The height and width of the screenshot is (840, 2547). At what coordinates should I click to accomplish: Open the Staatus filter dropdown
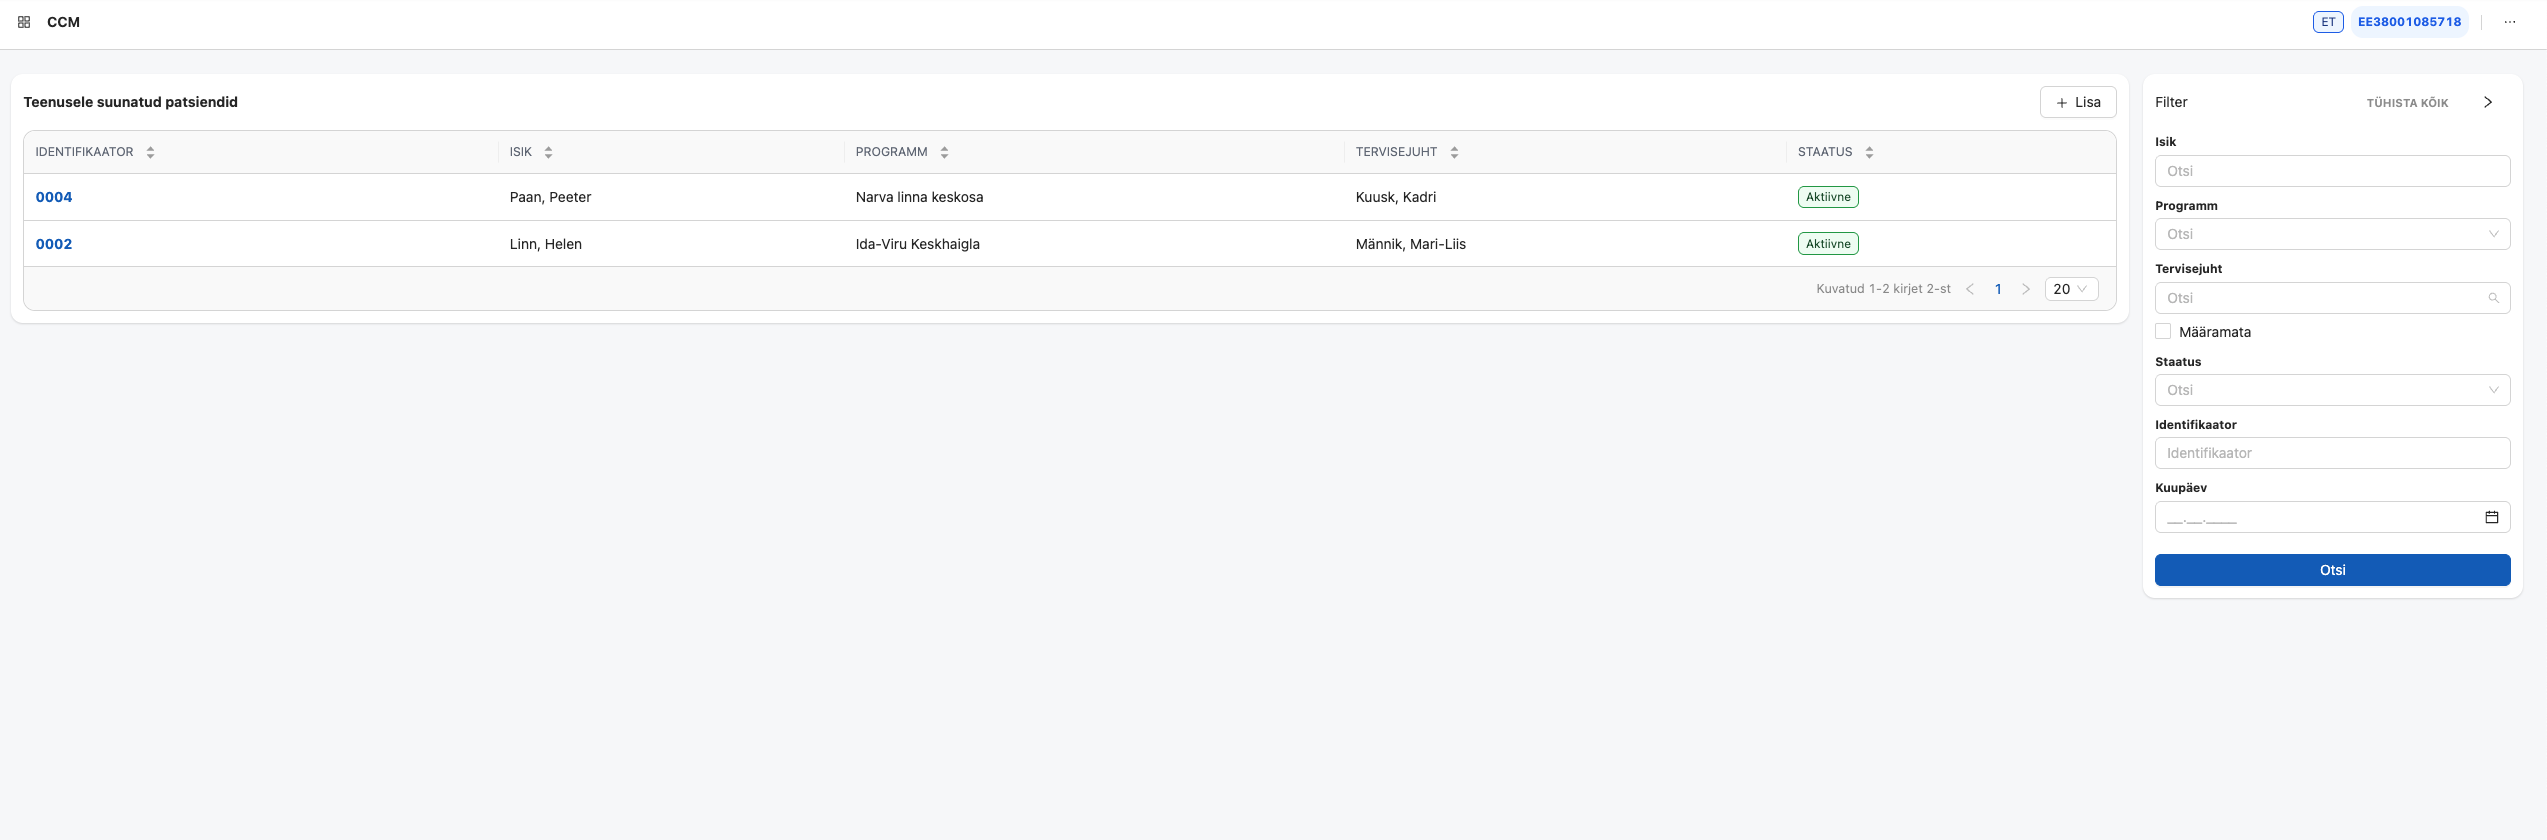2332,390
